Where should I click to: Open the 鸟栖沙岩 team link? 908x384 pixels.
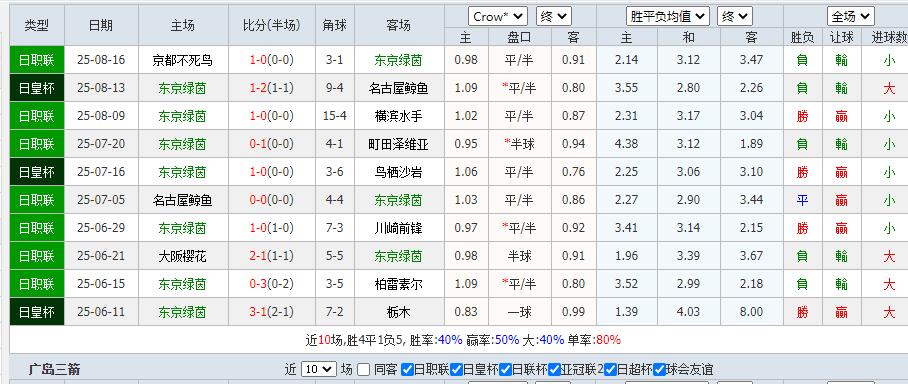398,172
